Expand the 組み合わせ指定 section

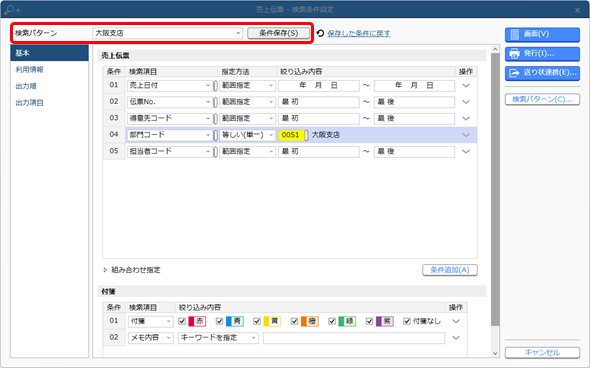coord(132,270)
